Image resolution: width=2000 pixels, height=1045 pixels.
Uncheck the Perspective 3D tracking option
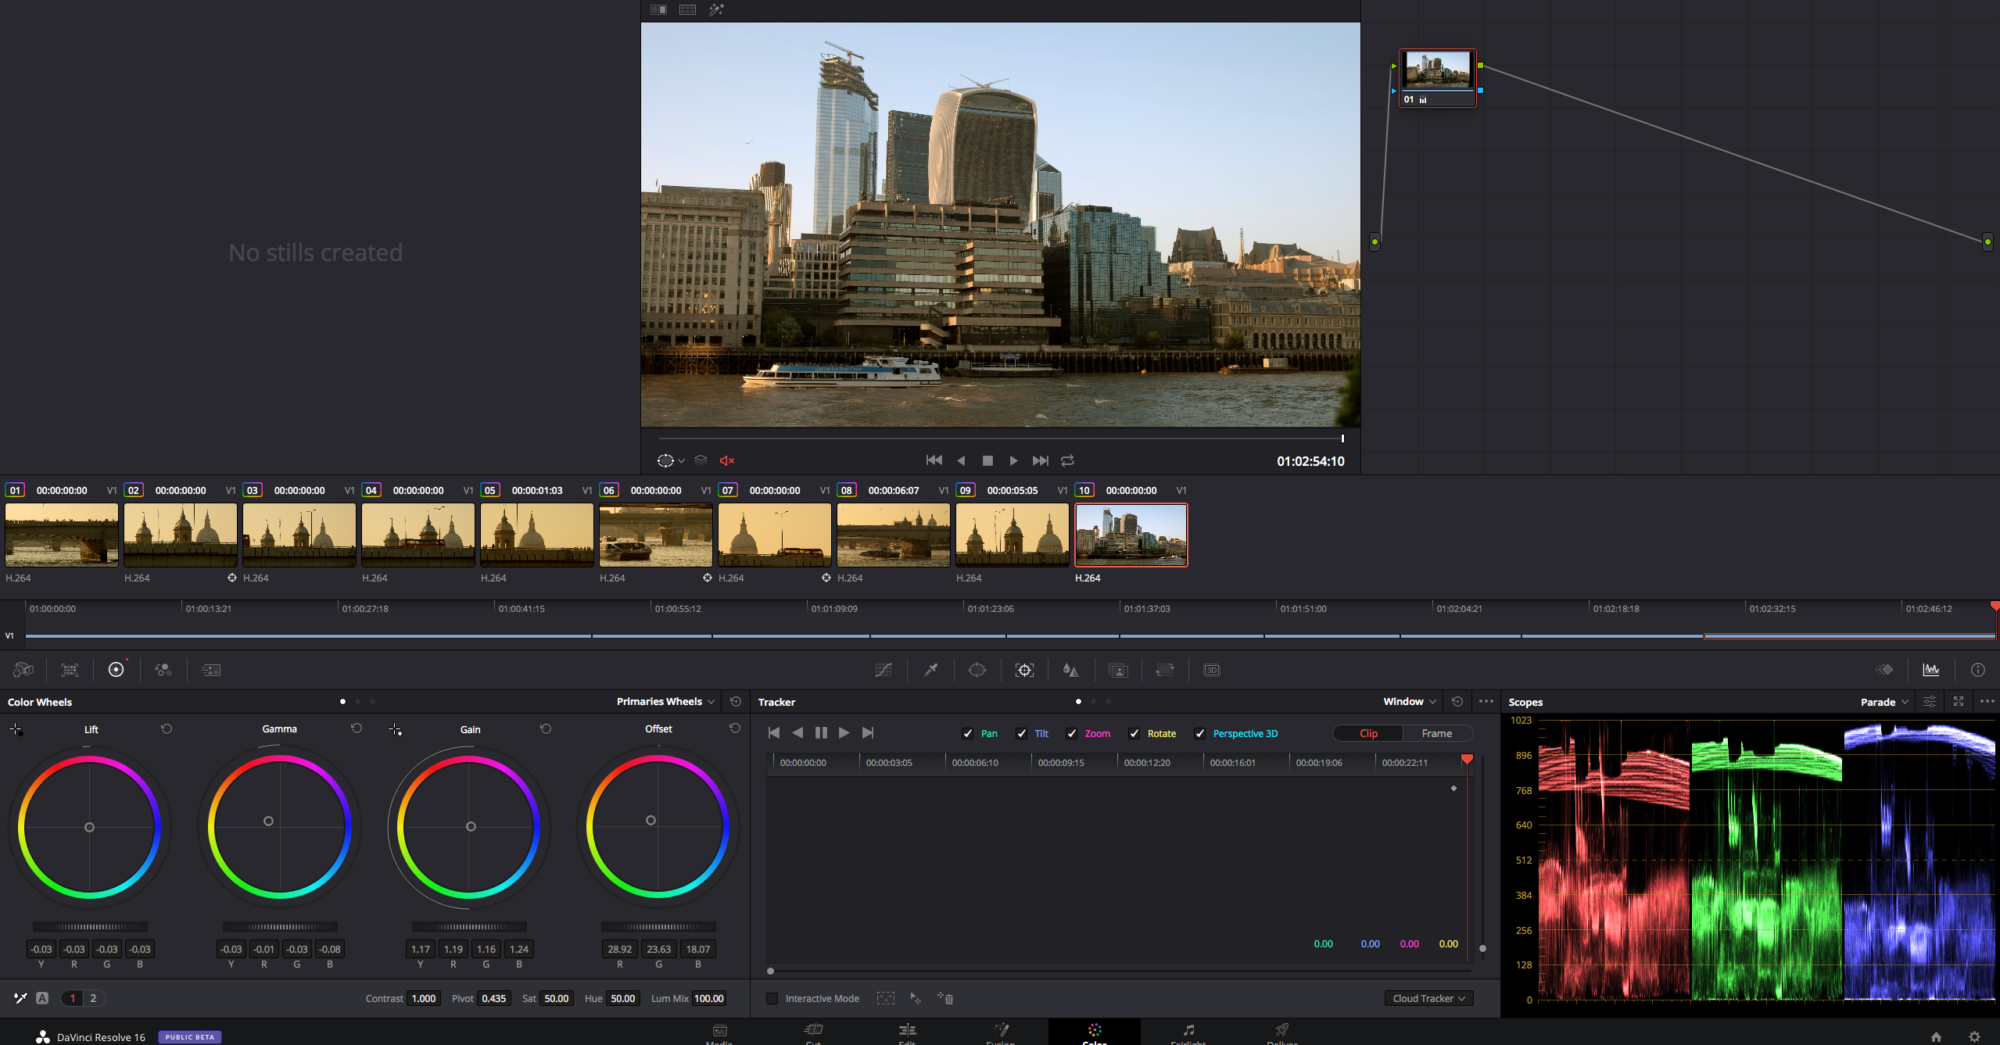point(1199,734)
